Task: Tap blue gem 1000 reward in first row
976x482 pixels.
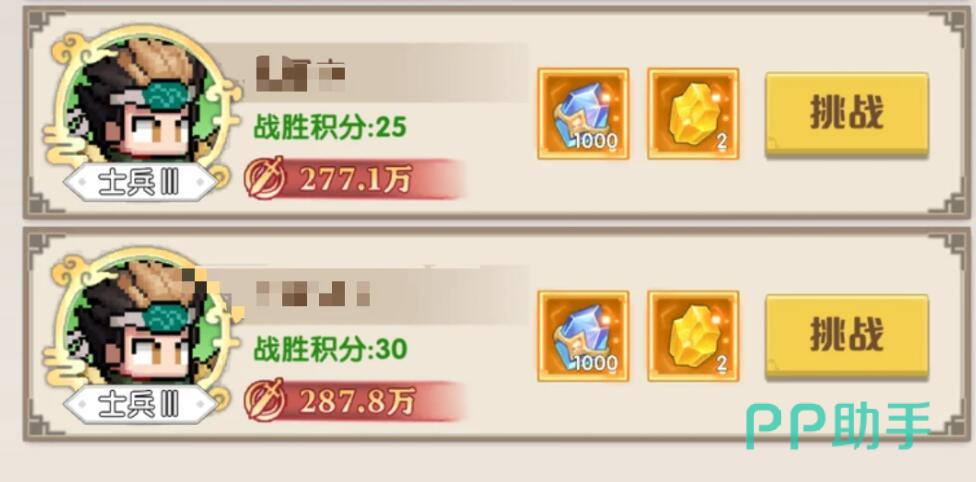Action: [x=583, y=113]
